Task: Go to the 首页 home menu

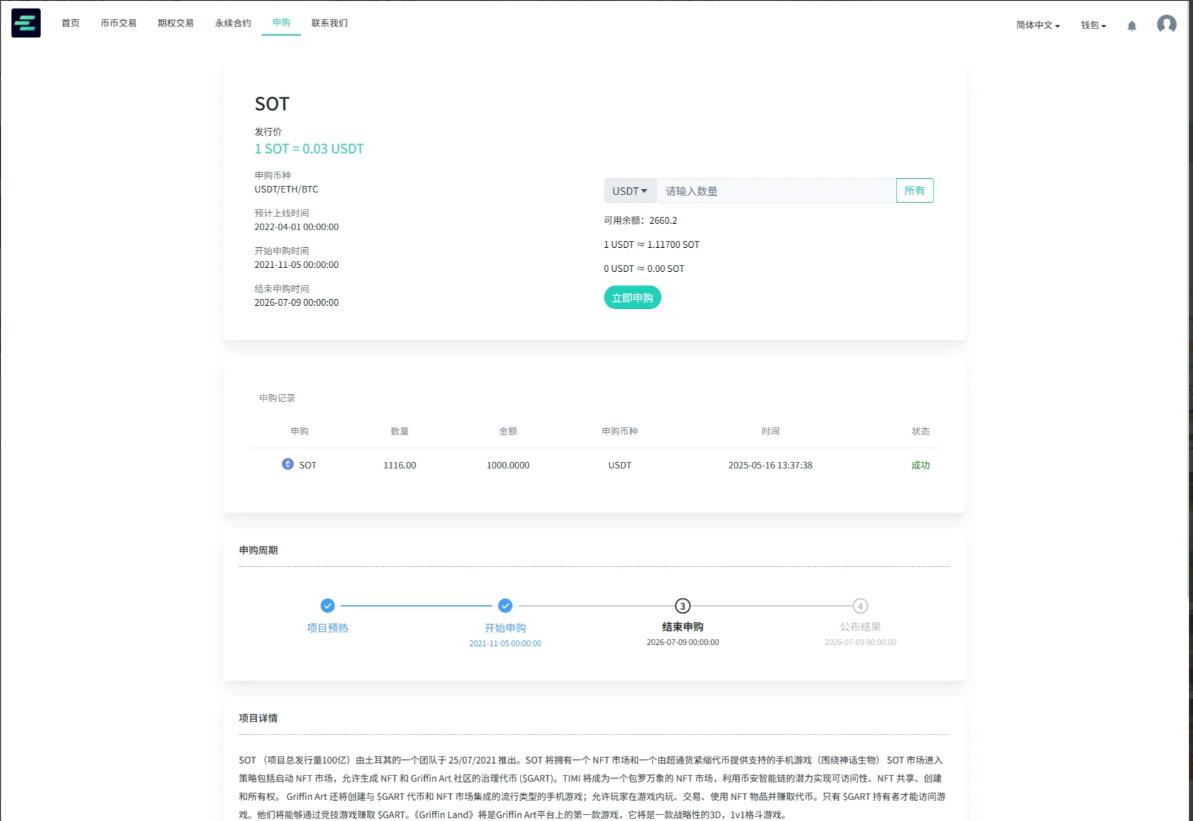Action: pyautogui.click(x=70, y=23)
